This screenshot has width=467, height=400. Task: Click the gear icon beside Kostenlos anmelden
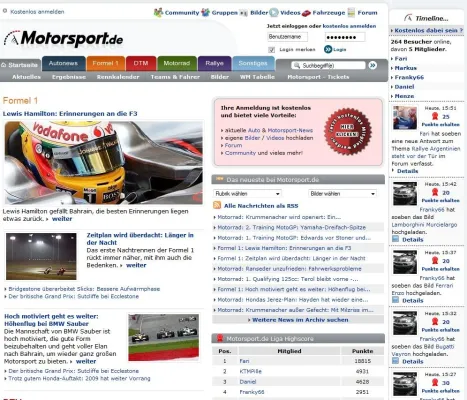pos(5,11)
